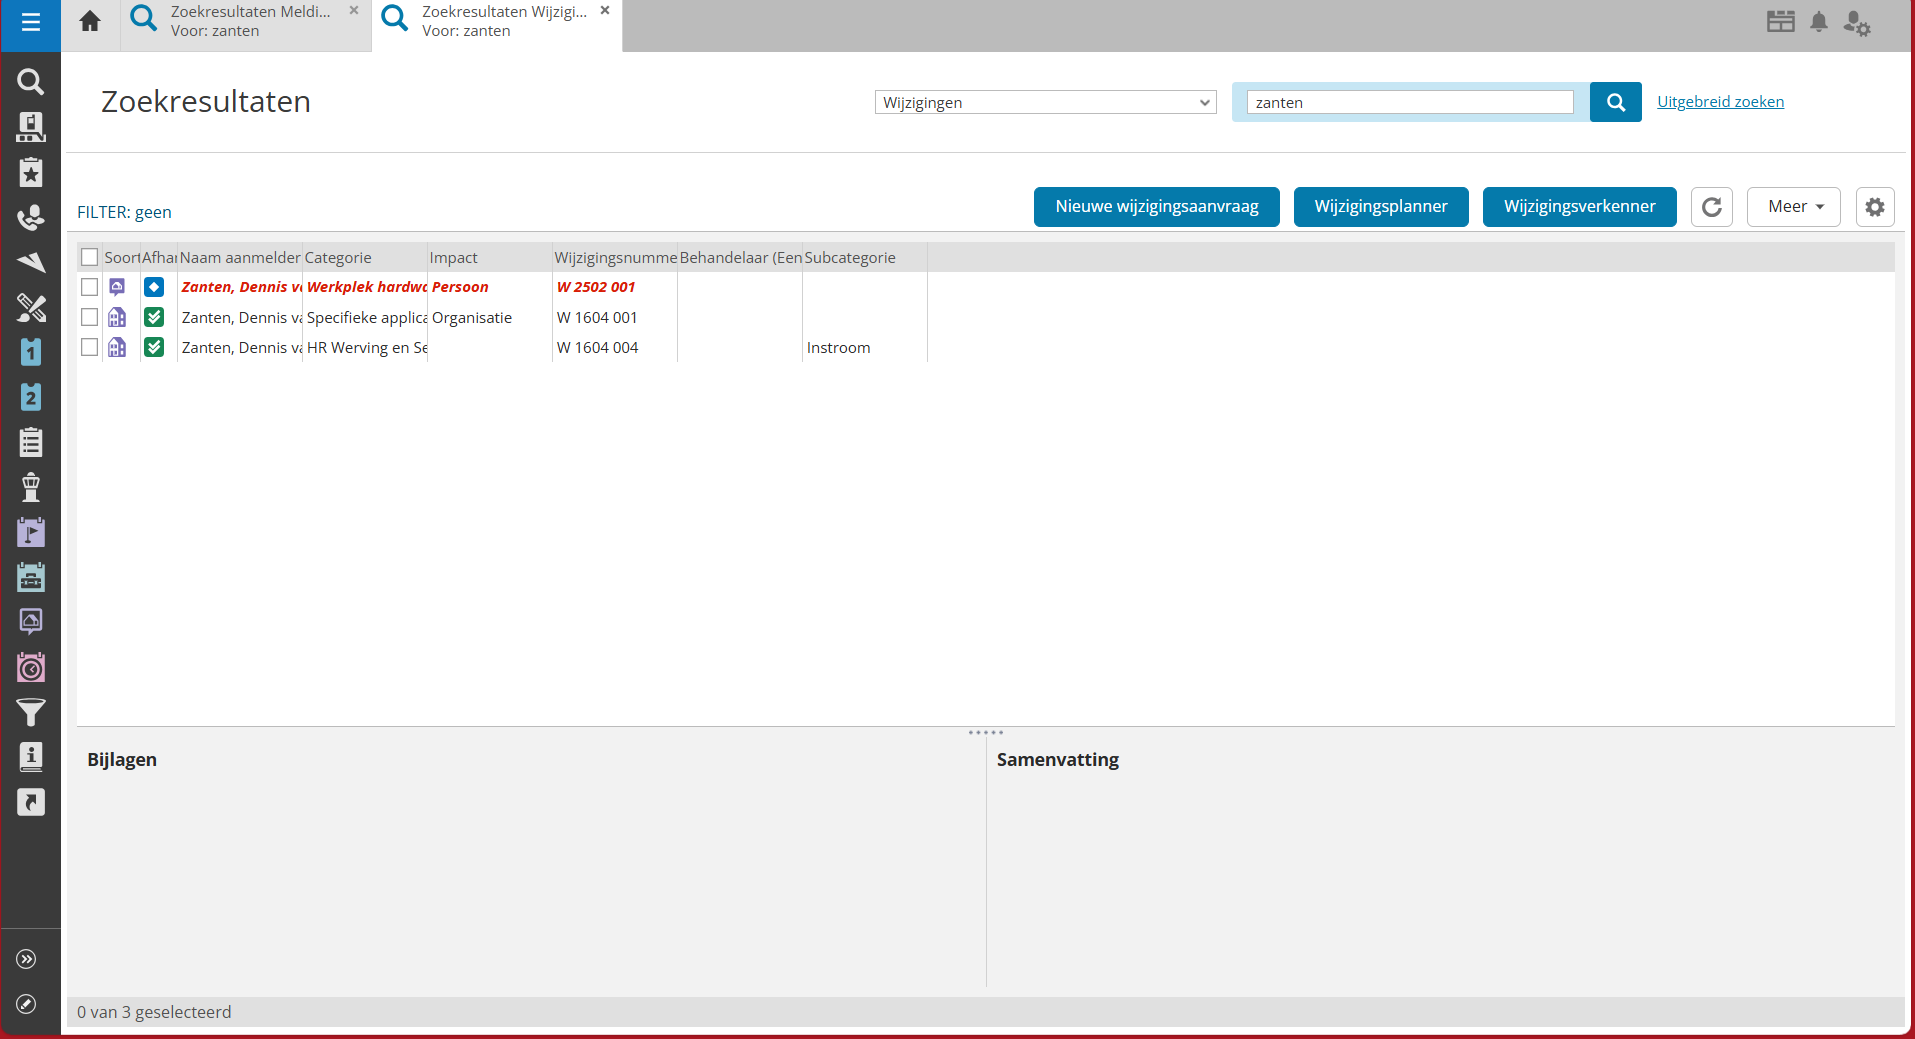Open the hamburger menu in the sidebar
The image size is (1915, 1039).
[x=30, y=22]
